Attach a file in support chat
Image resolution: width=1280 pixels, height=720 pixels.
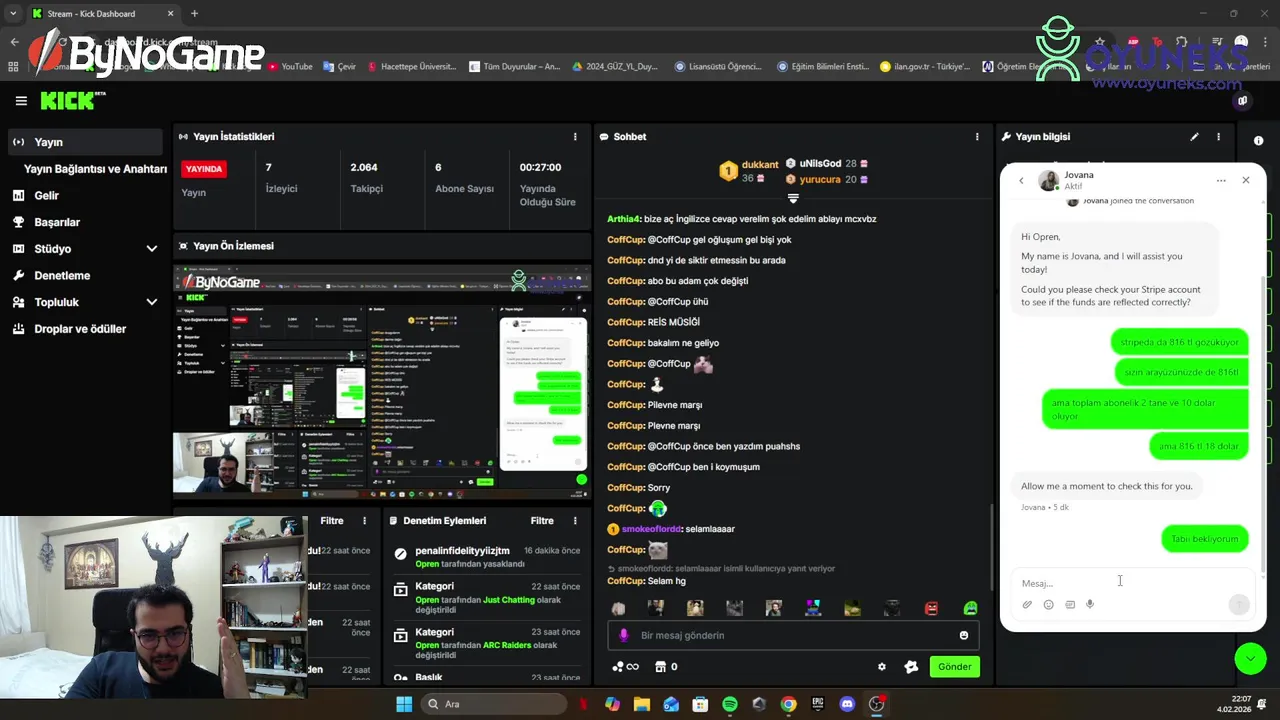(1027, 605)
